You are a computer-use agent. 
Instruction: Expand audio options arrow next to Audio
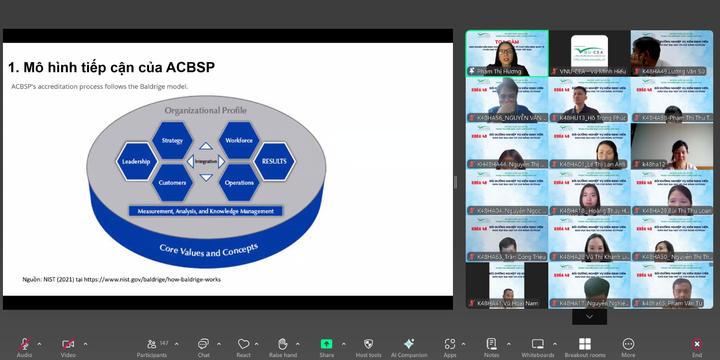click(x=39, y=344)
